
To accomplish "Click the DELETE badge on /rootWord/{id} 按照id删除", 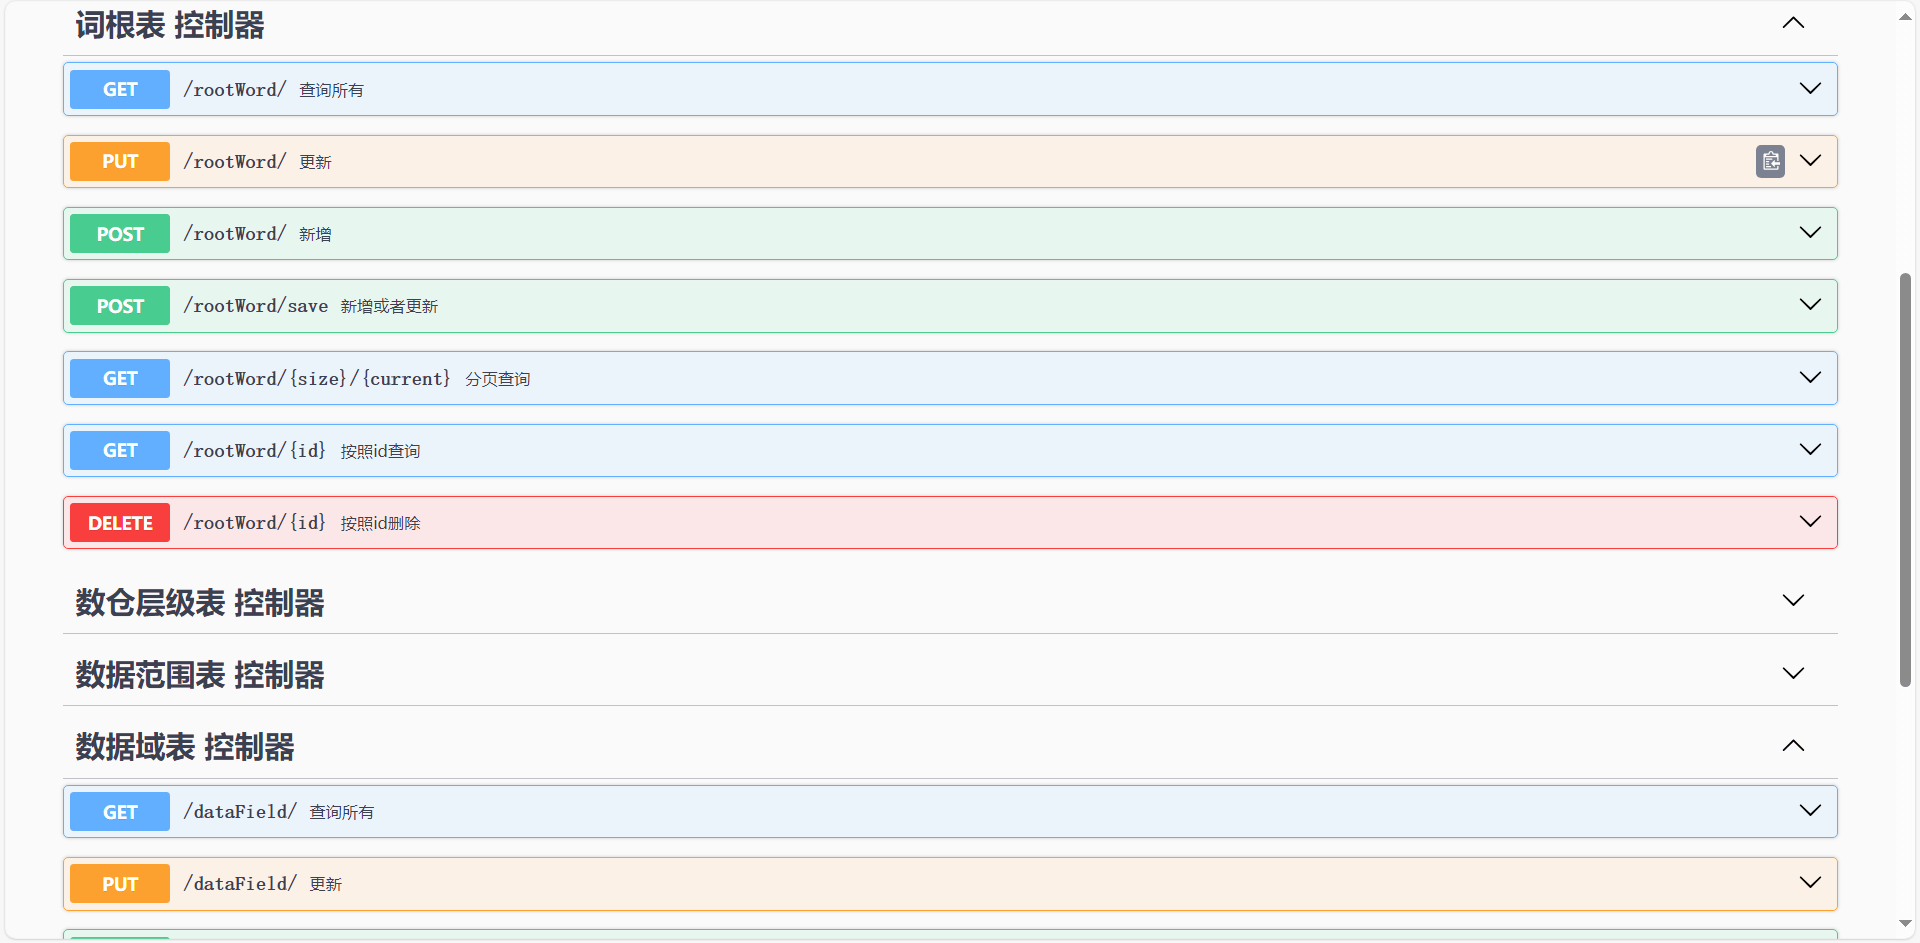I will pyautogui.click(x=119, y=522).
